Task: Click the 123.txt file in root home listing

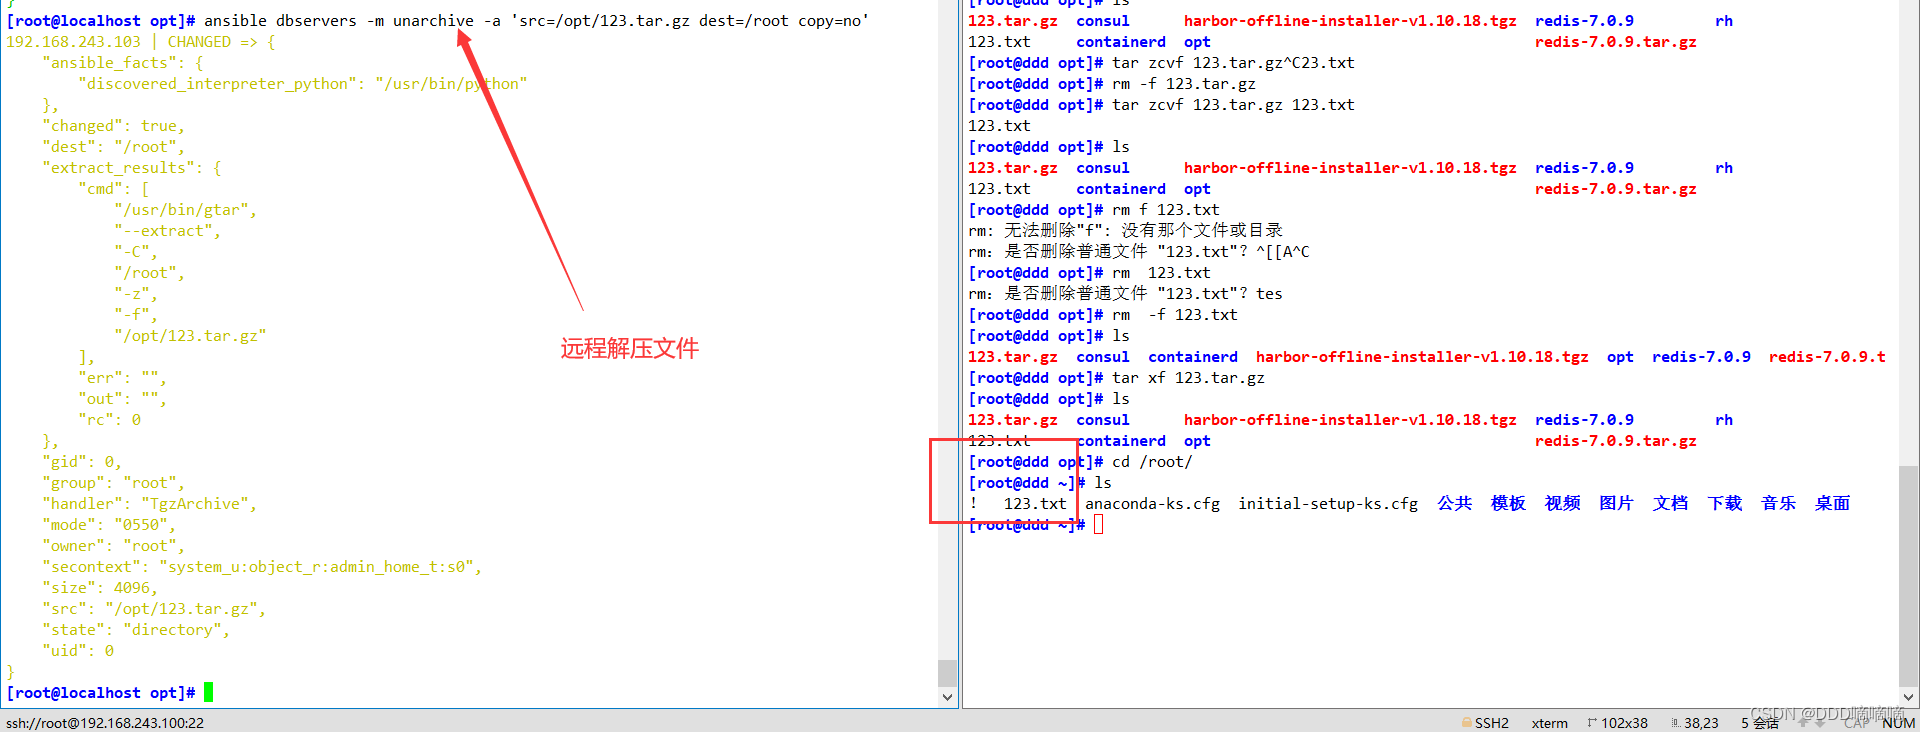Action: tap(1035, 504)
